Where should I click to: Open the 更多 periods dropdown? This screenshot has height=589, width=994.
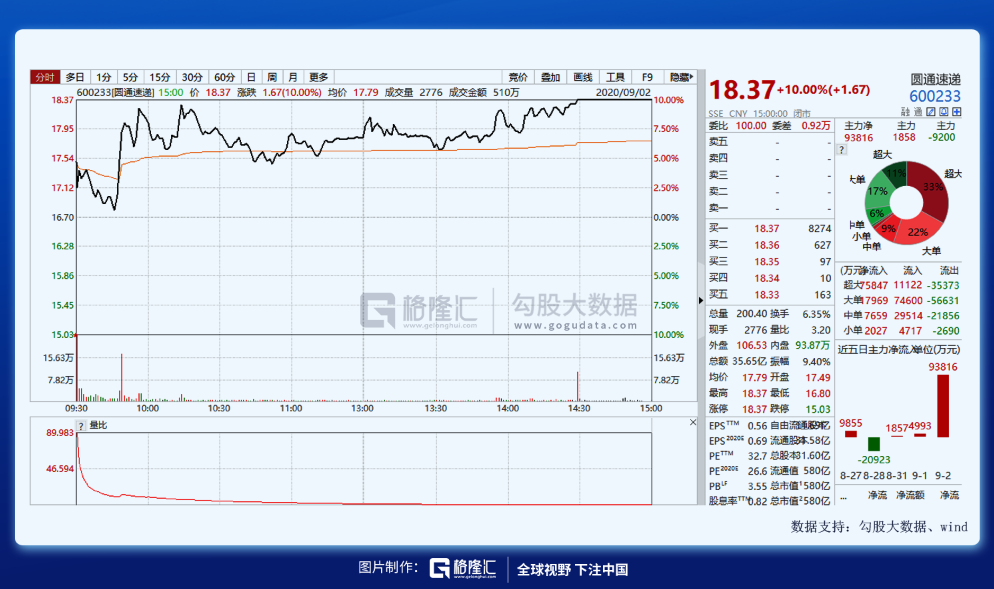[x=318, y=77]
